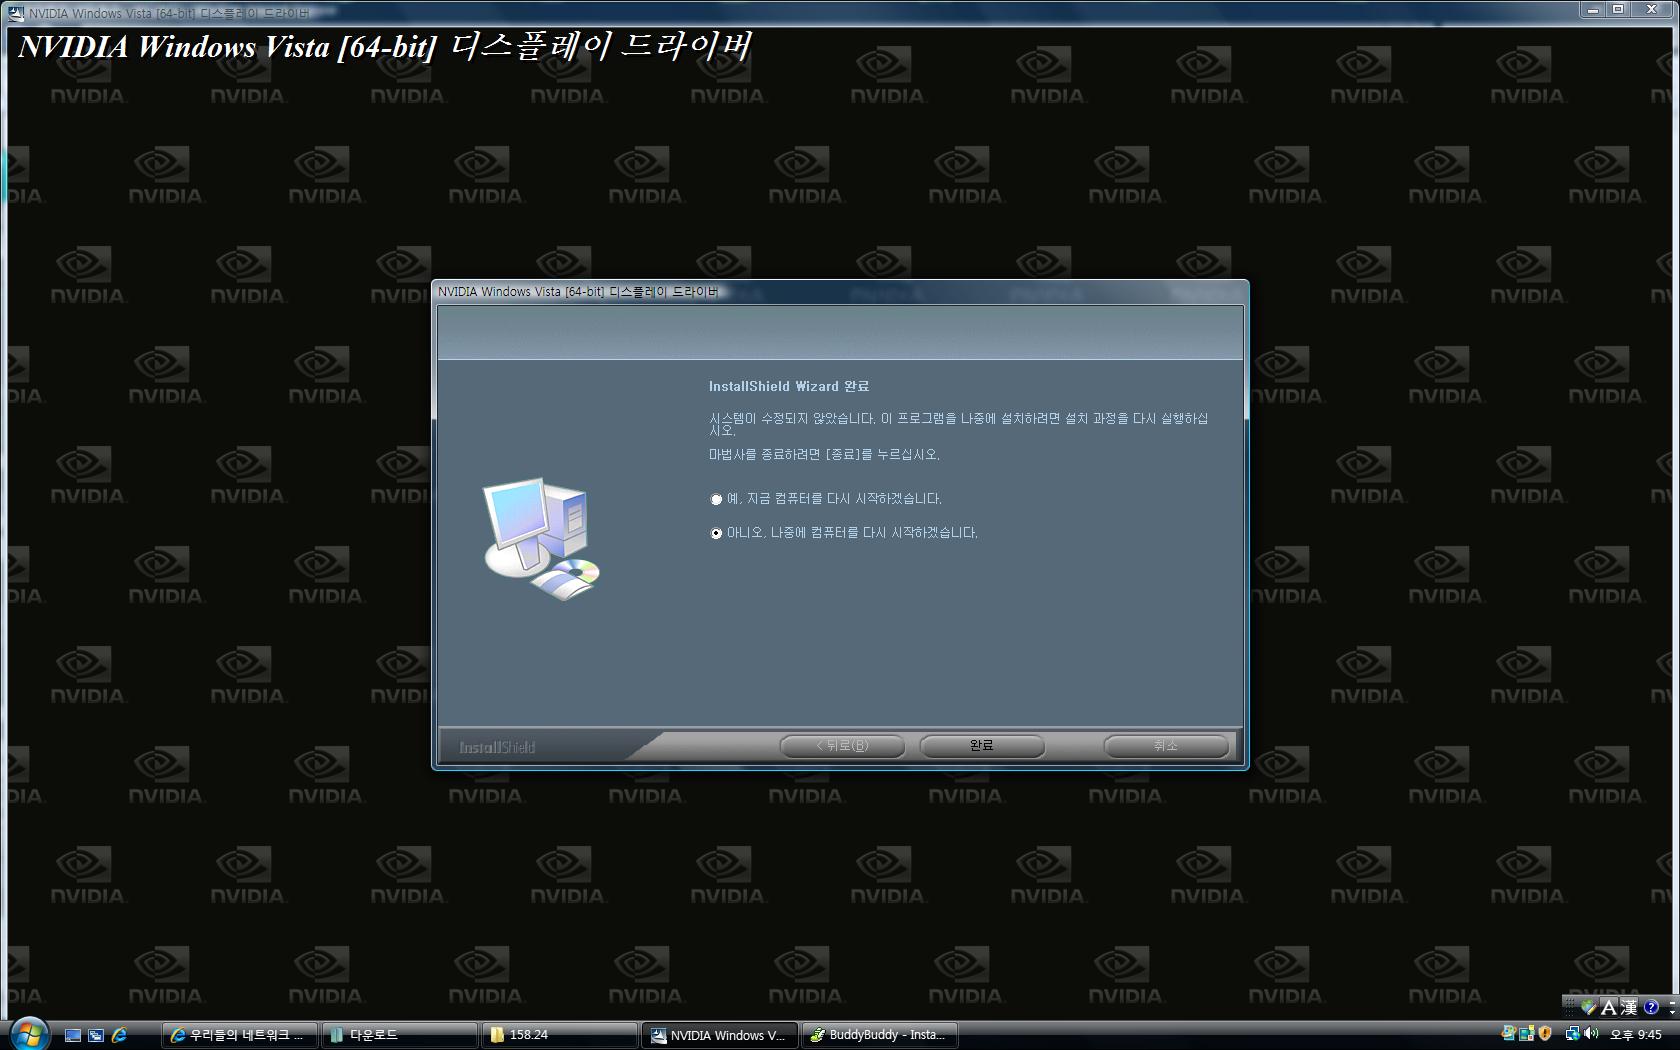This screenshot has height=1050, width=1680.
Task: Toggle the IME 'A' input mode button
Action: tap(1609, 1007)
